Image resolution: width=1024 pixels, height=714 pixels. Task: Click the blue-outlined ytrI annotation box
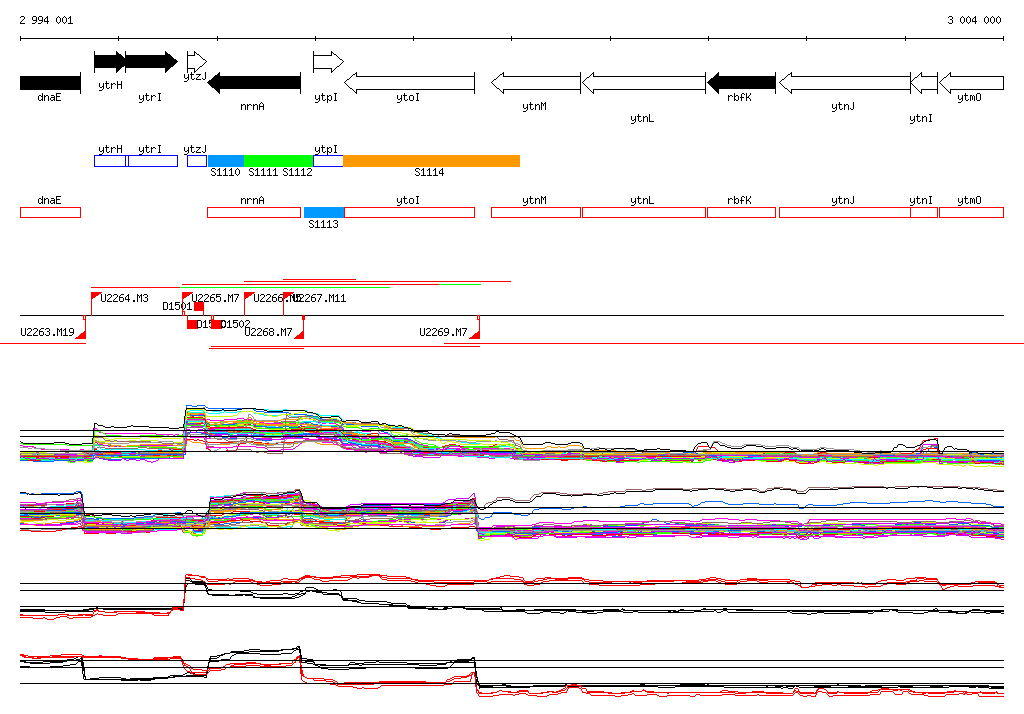pos(152,161)
